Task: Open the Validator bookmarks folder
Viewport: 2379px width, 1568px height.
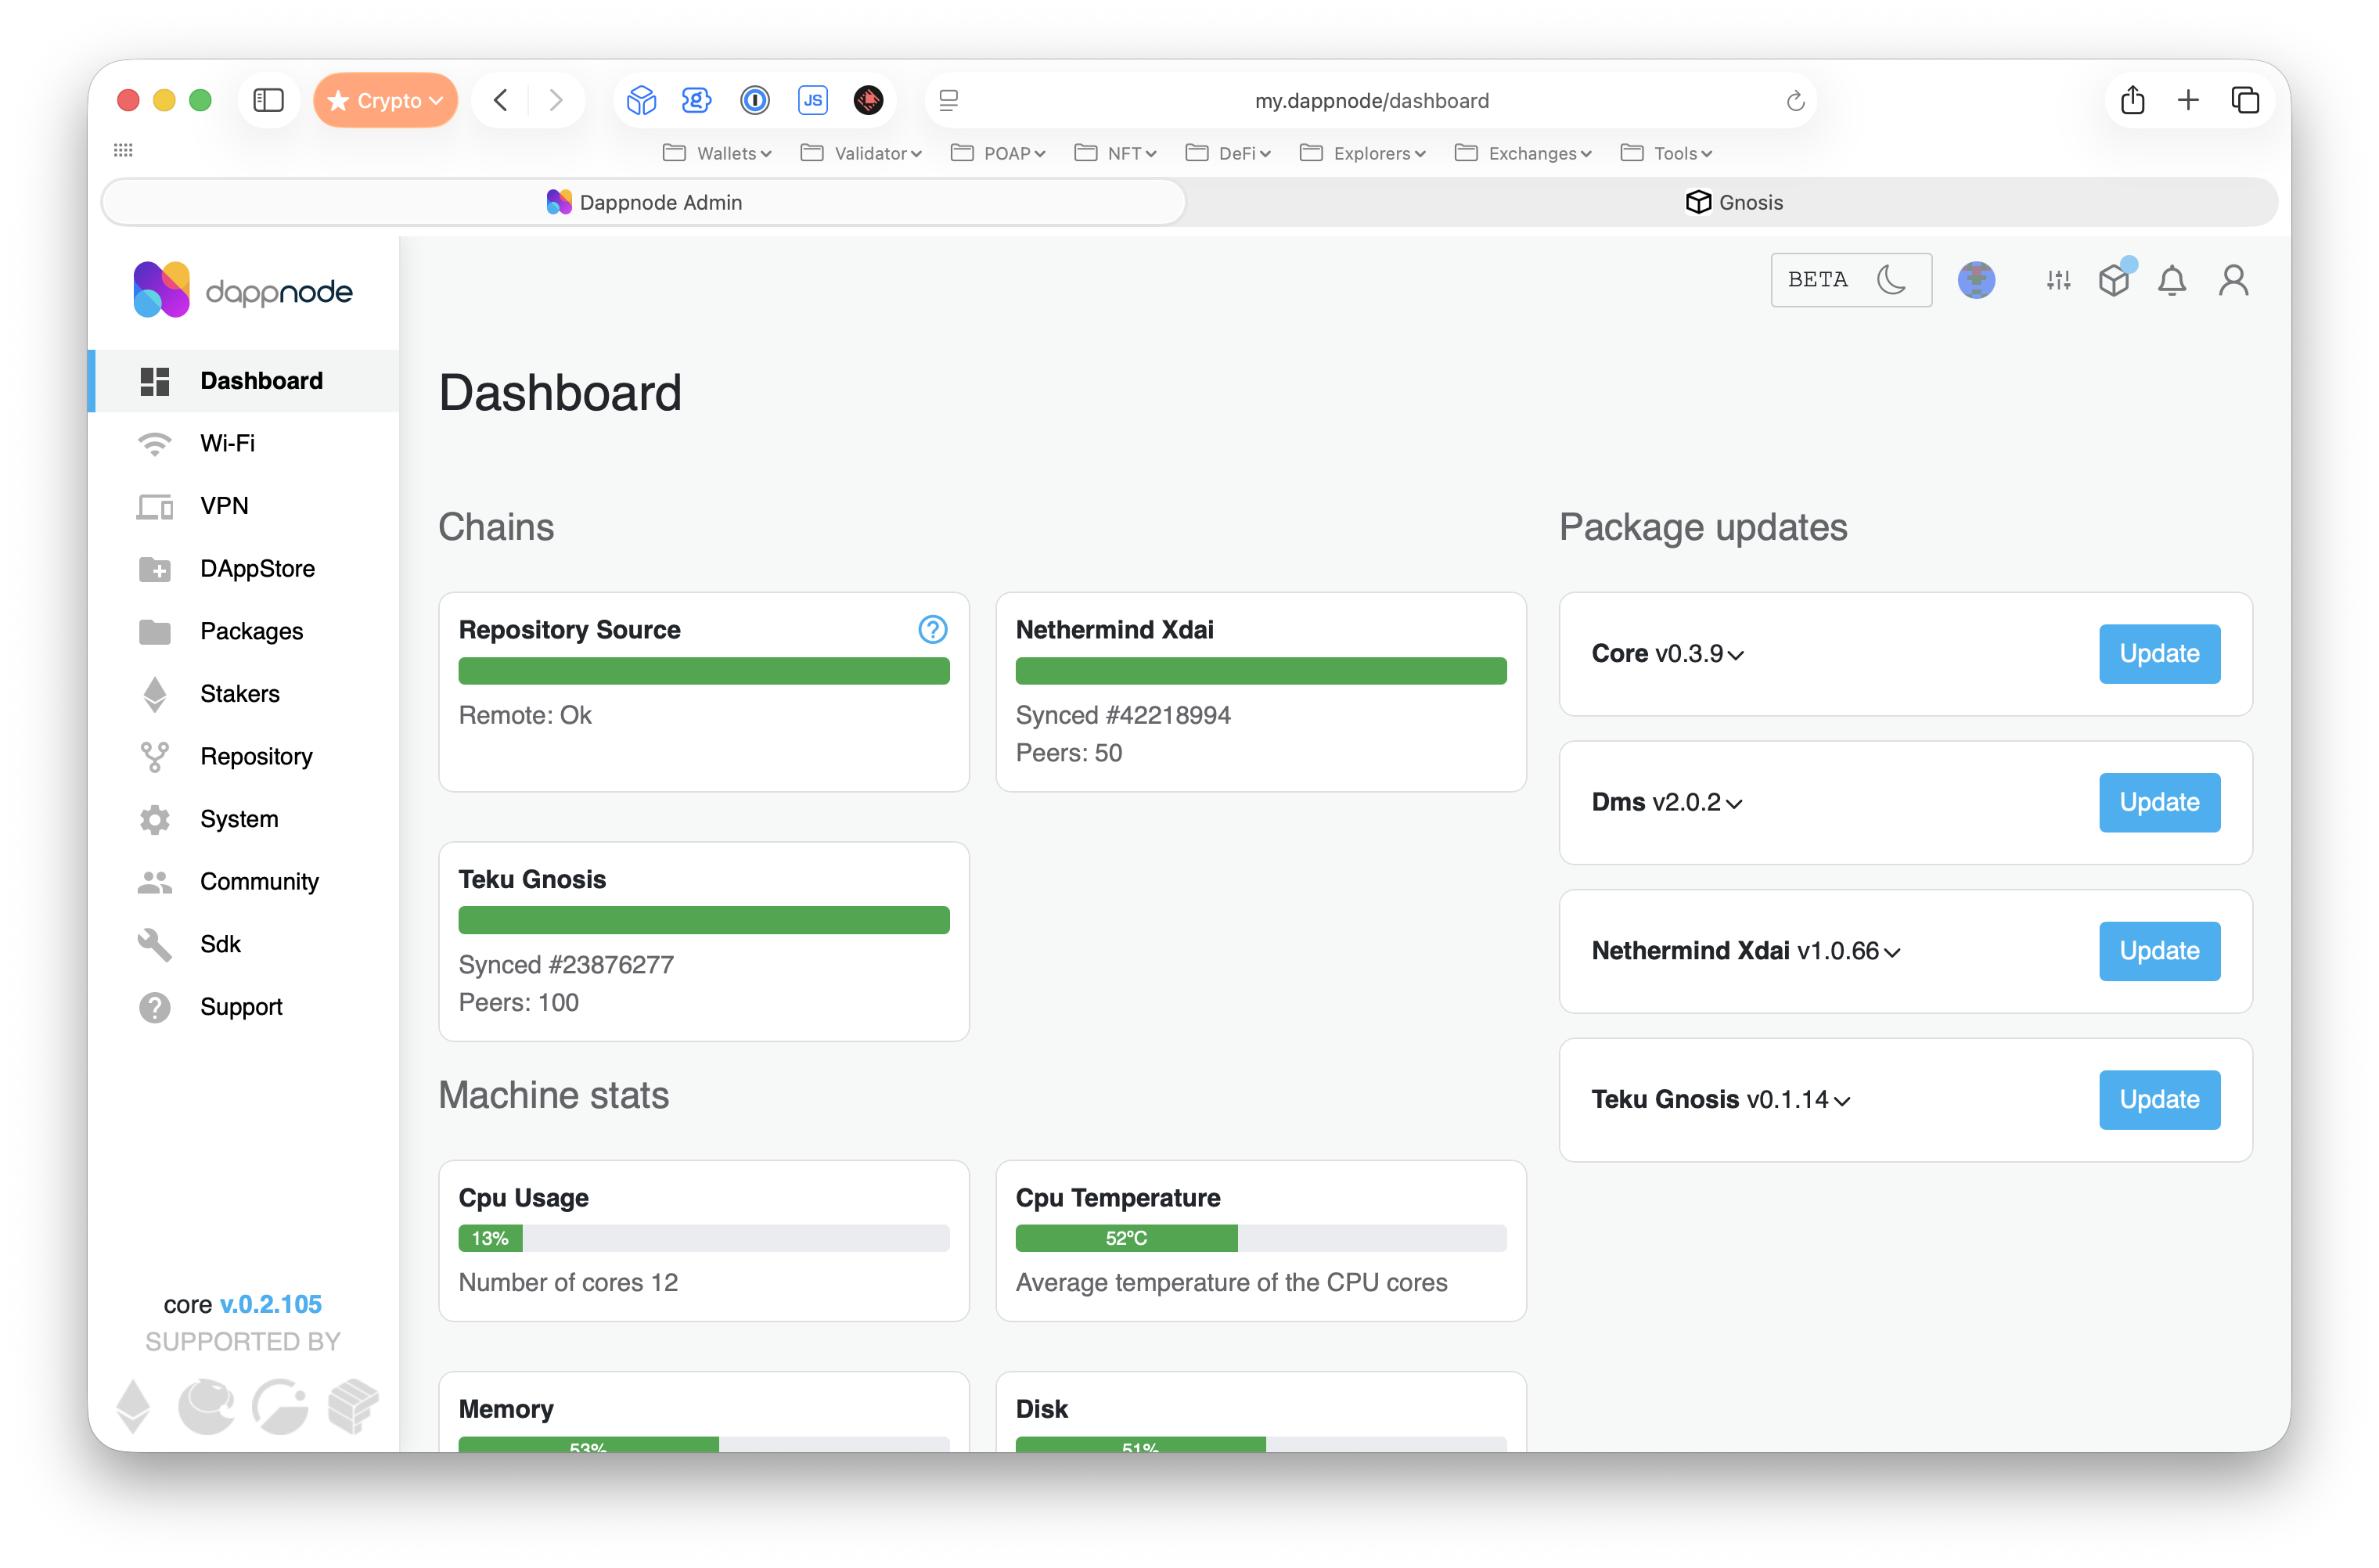Action: [861, 153]
